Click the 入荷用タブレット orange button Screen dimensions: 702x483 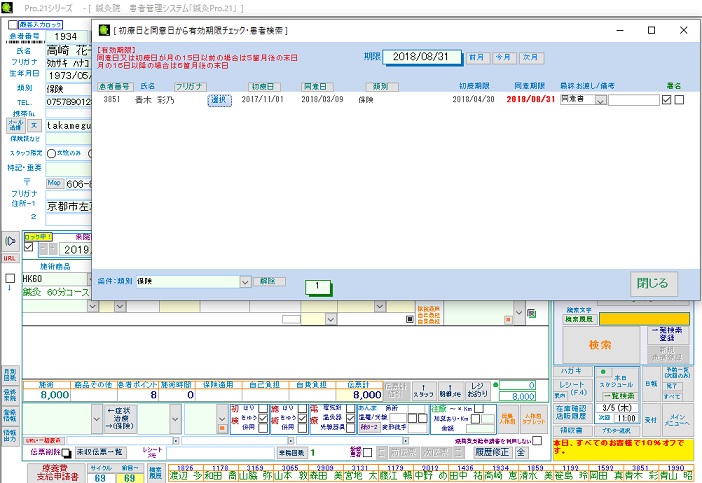[533, 419]
